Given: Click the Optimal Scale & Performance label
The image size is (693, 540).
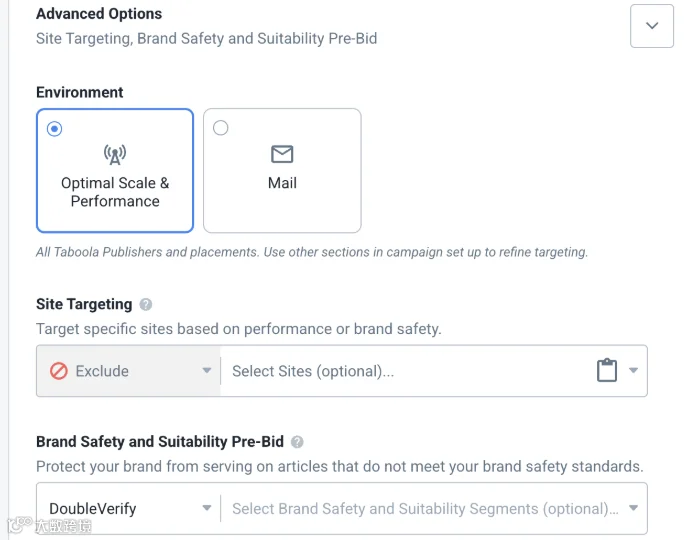Looking at the screenshot, I should 115,192.
